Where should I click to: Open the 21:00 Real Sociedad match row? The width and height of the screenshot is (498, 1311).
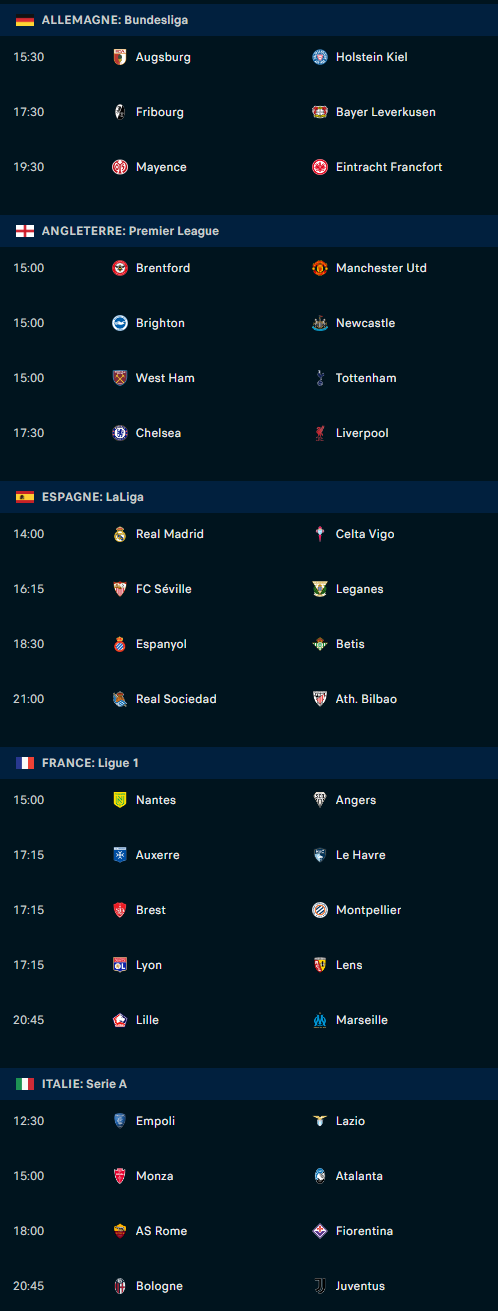249,699
